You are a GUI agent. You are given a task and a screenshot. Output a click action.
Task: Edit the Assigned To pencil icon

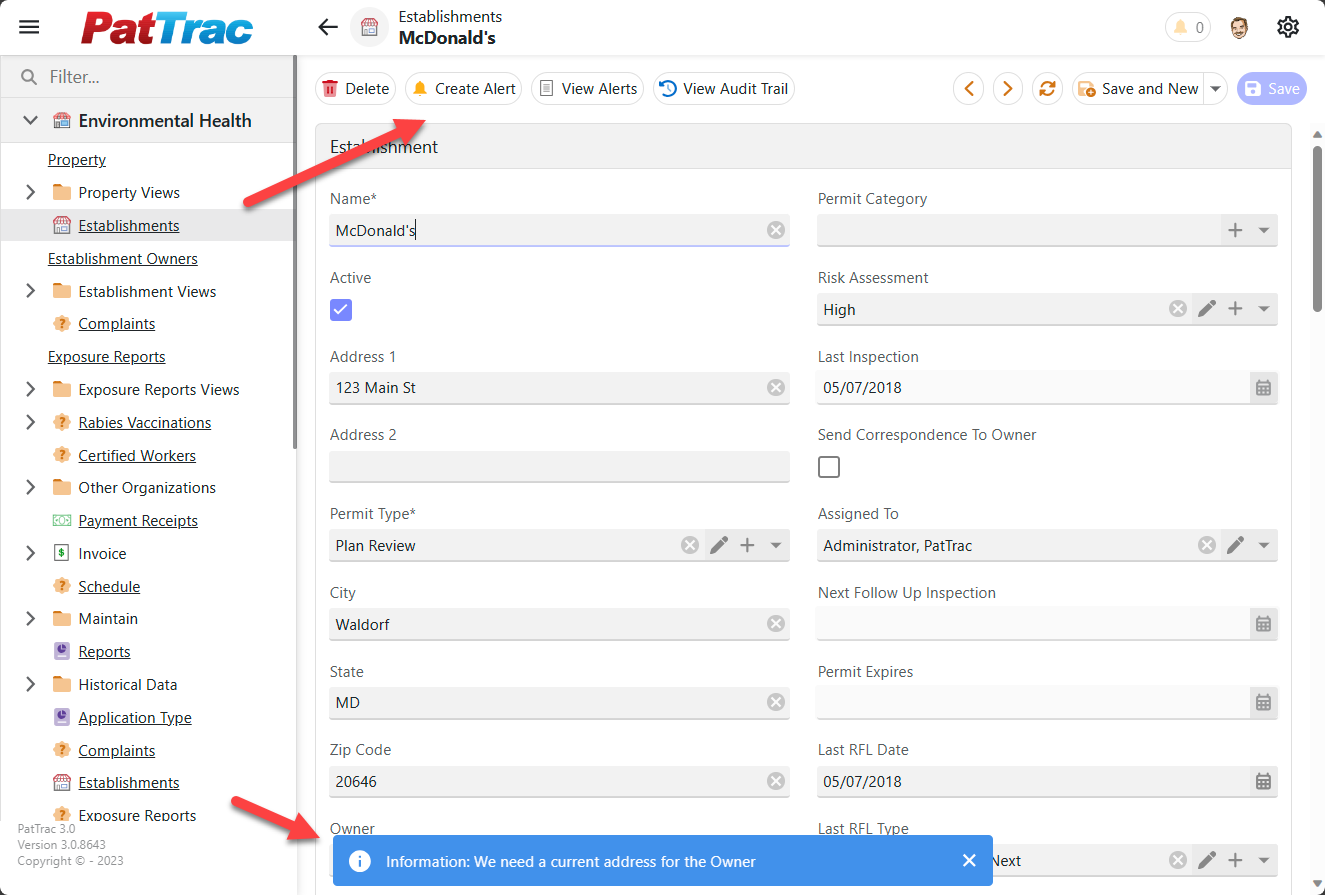(x=1236, y=545)
